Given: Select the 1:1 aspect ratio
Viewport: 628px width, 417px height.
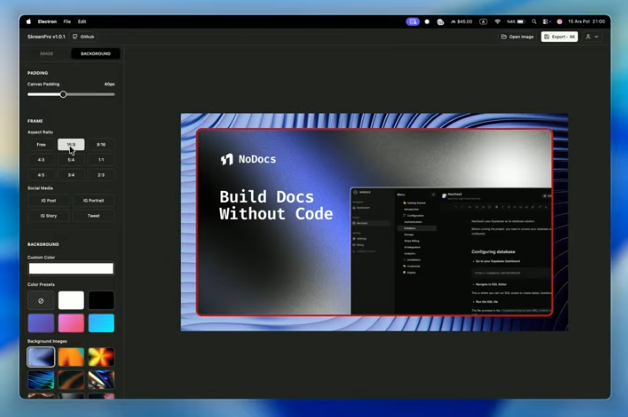Looking at the screenshot, I should [101, 159].
